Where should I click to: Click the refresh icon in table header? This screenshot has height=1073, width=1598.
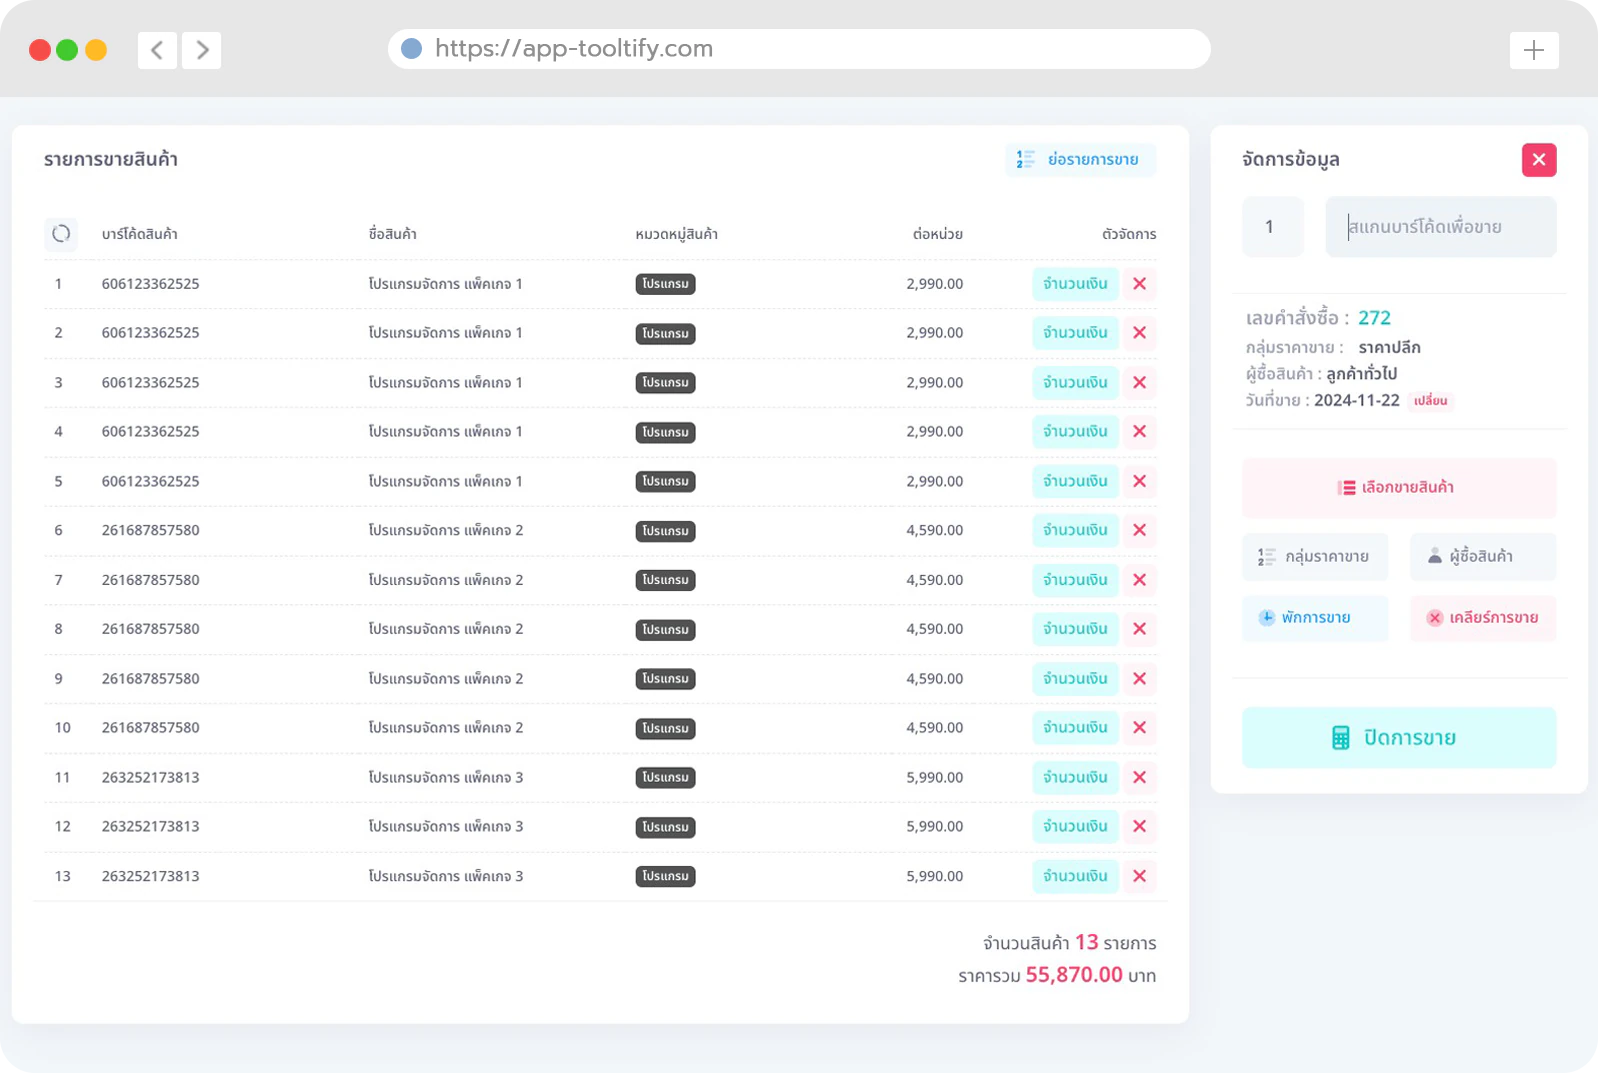coord(61,234)
